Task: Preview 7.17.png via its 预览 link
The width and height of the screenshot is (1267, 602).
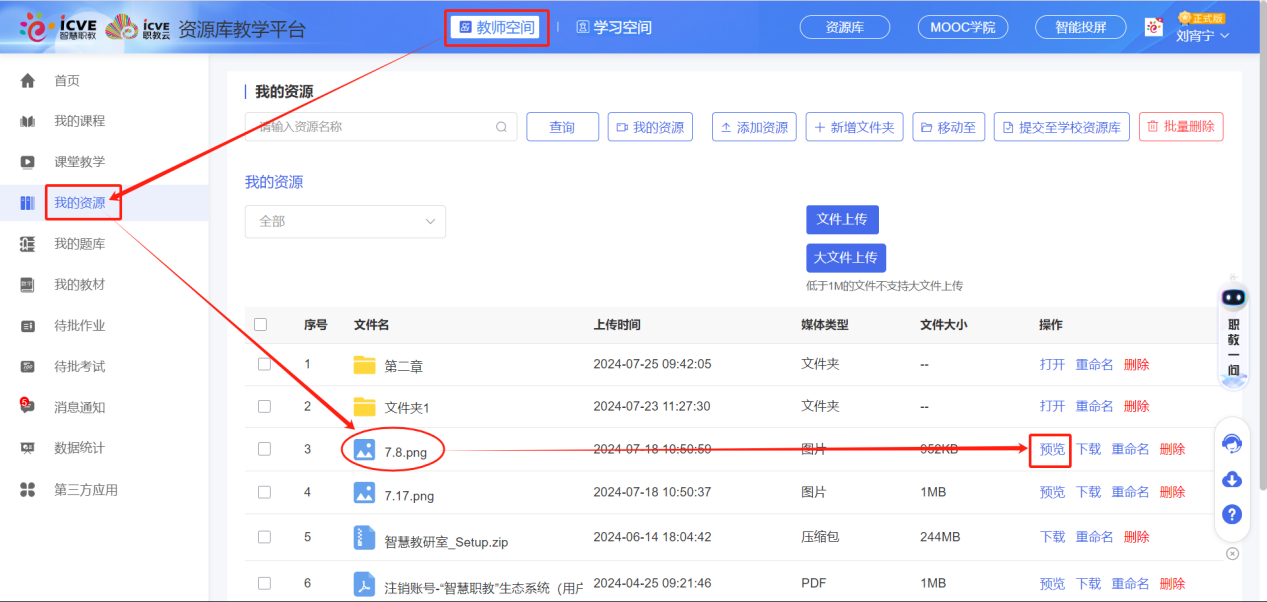Action: tap(1051, 492)
